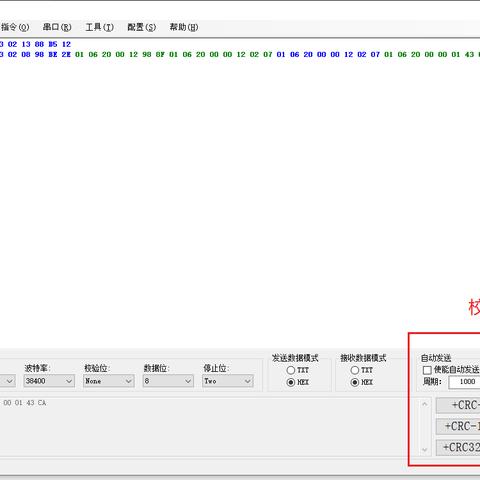Click the +CRC32 checksum button
Viewport: 480px width, 480px height.
pos(458,447)
